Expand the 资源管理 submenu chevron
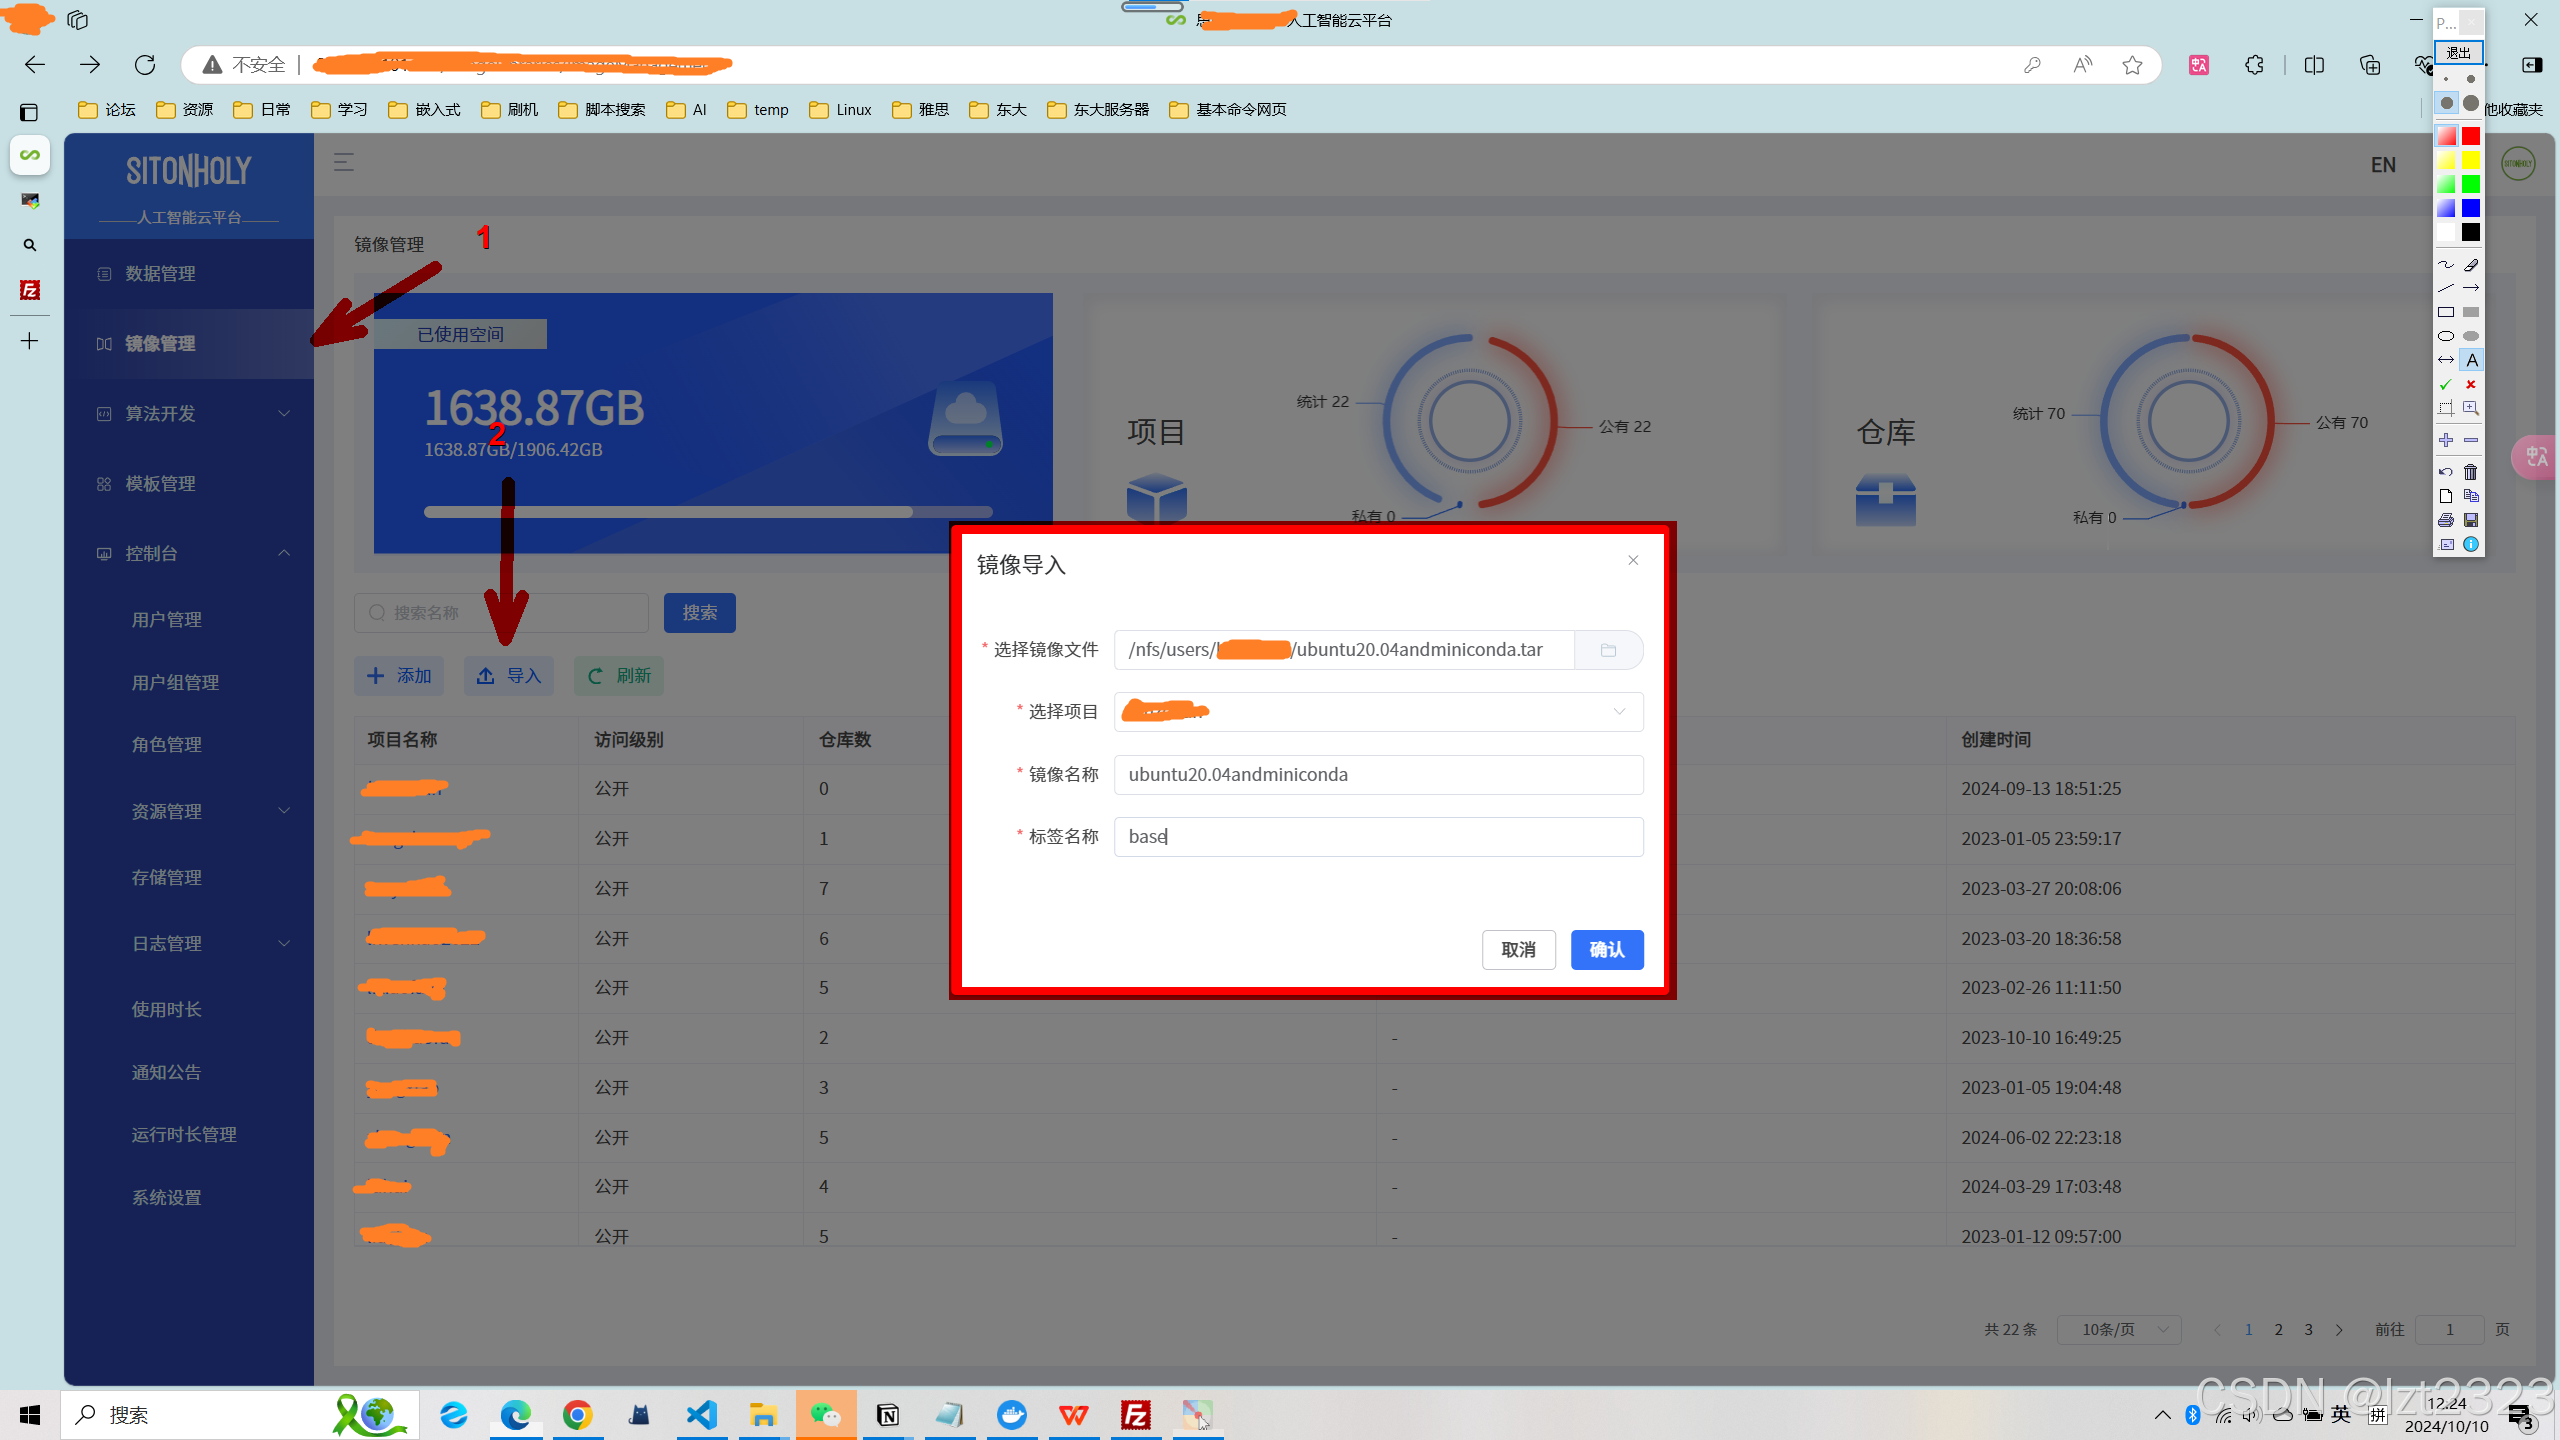The width and height of the screenshot is (2560, 1440). click(284, 811)
